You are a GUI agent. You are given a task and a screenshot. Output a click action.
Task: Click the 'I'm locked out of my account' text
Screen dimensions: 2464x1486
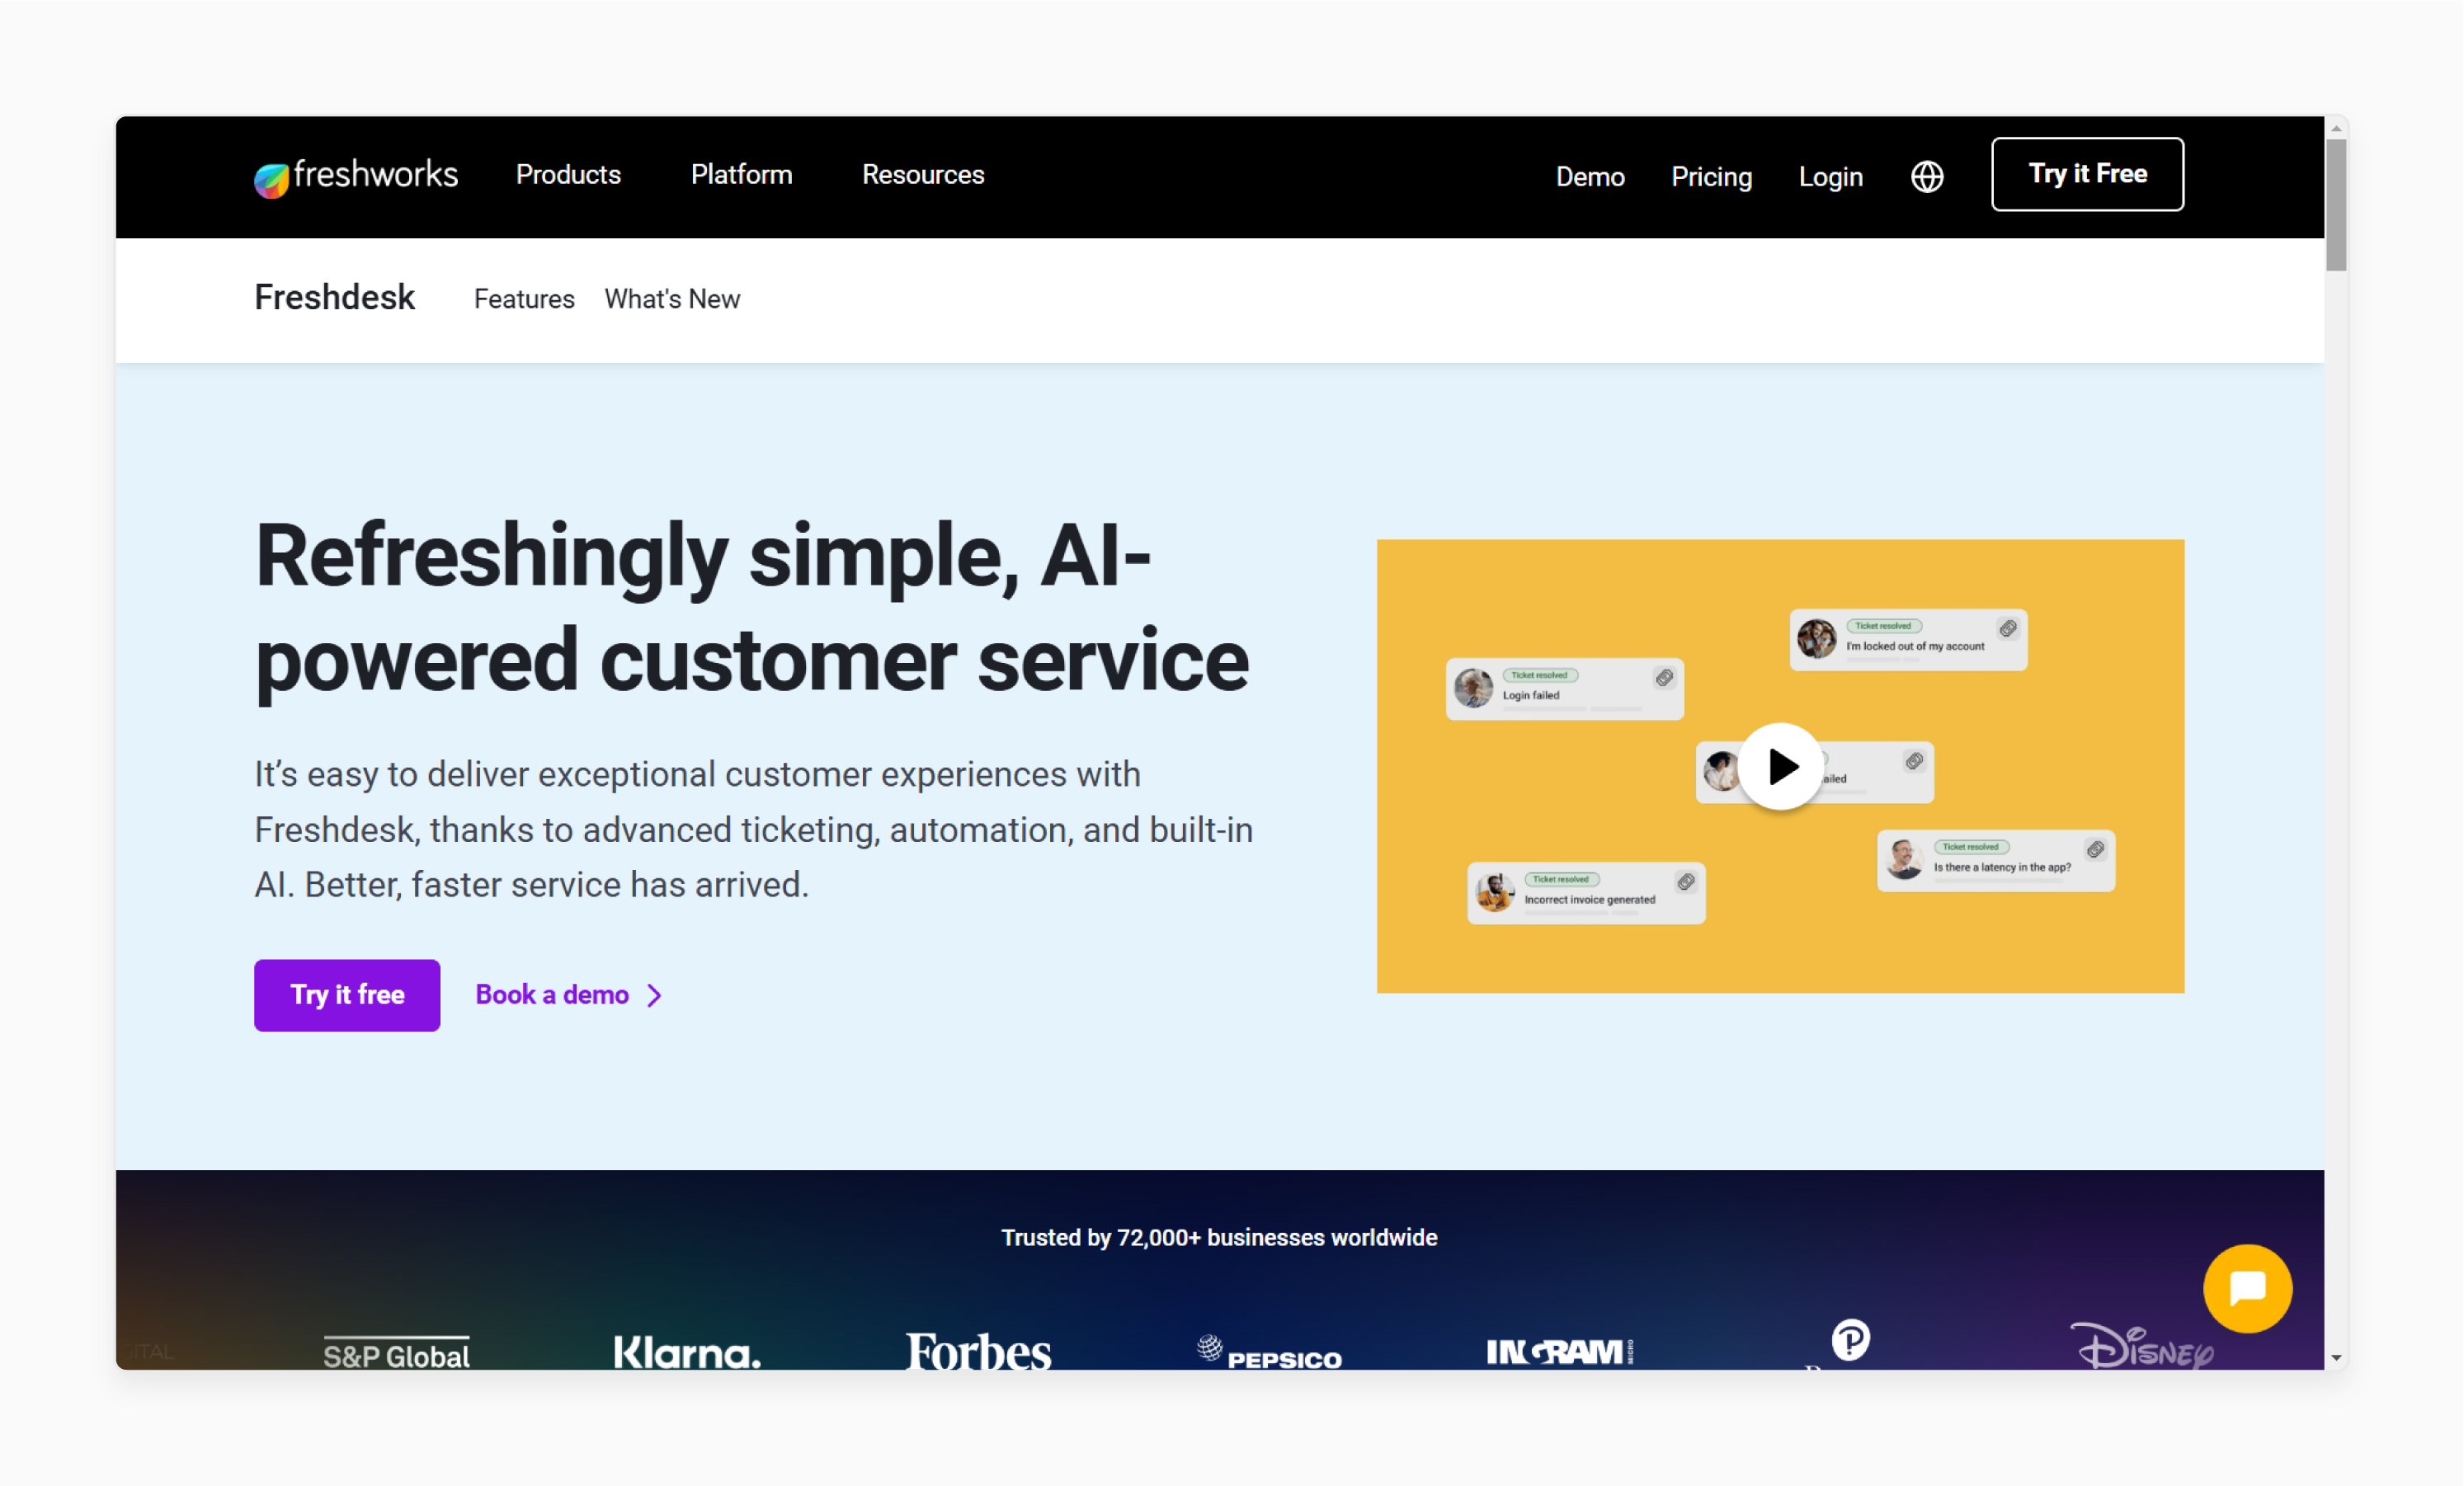click(x=1914, y=647)
